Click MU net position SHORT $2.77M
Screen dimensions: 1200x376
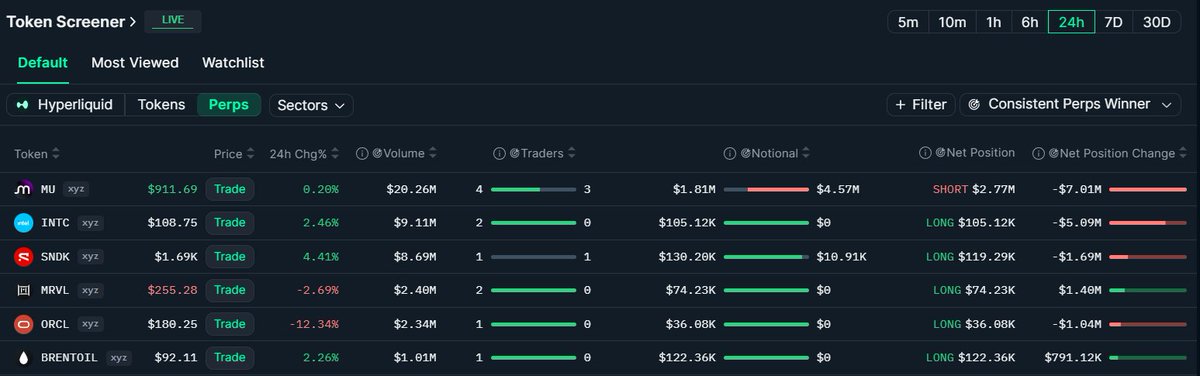pyautogui.click(x=974, y=189)
